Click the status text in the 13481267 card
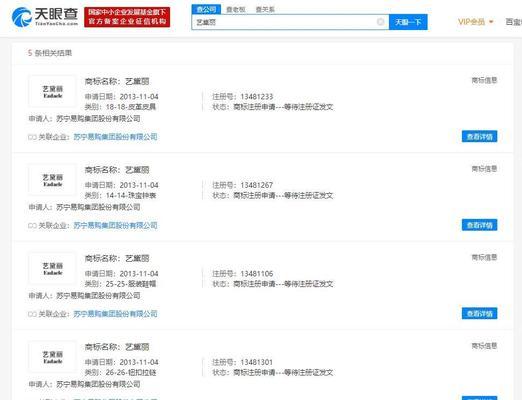Viewport: 522px width, 400px height. pyautogui.click(x=273, y=195)
